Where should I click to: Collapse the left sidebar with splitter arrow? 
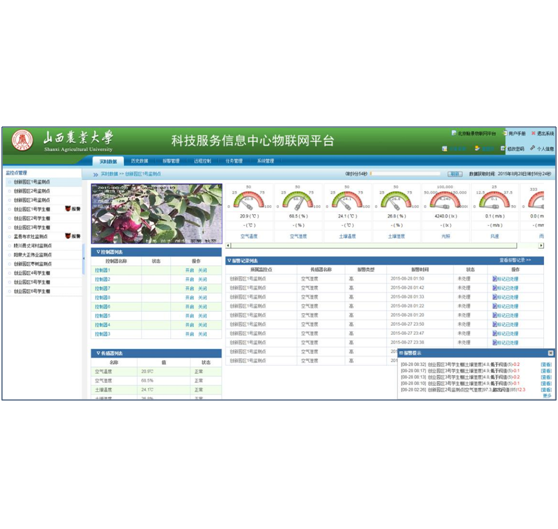(x=84, y=259)
